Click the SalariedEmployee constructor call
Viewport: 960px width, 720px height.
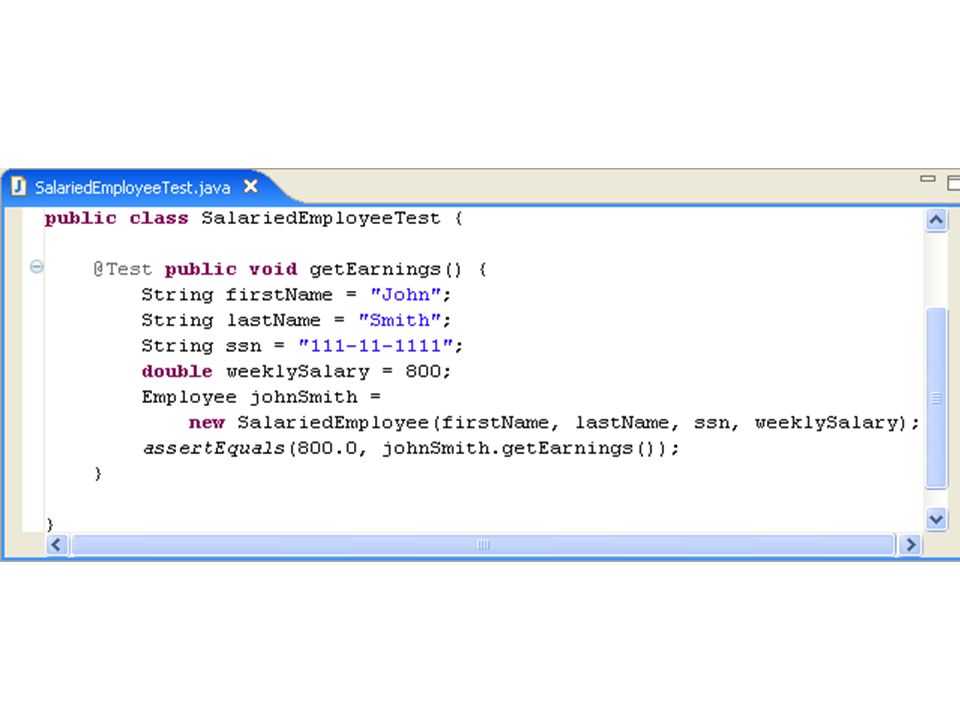332,423
